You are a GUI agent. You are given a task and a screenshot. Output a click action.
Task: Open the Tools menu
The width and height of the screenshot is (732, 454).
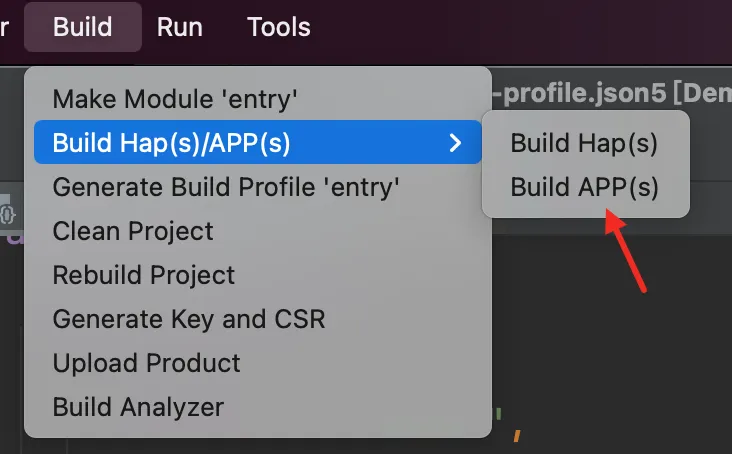[279, 27]
